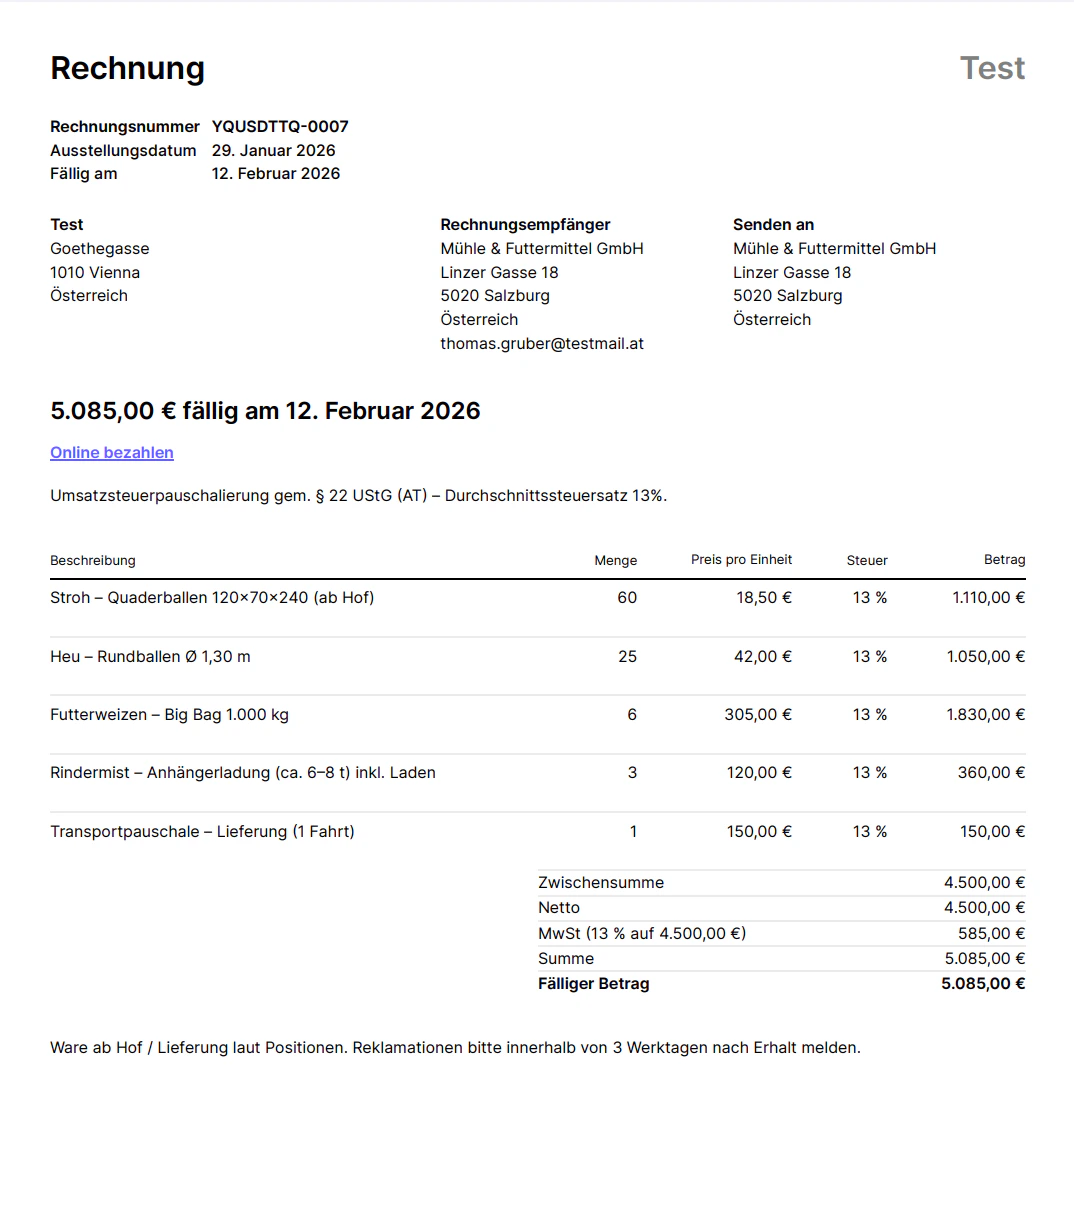Select the MwSt 13% tax line

click(643, 933)
